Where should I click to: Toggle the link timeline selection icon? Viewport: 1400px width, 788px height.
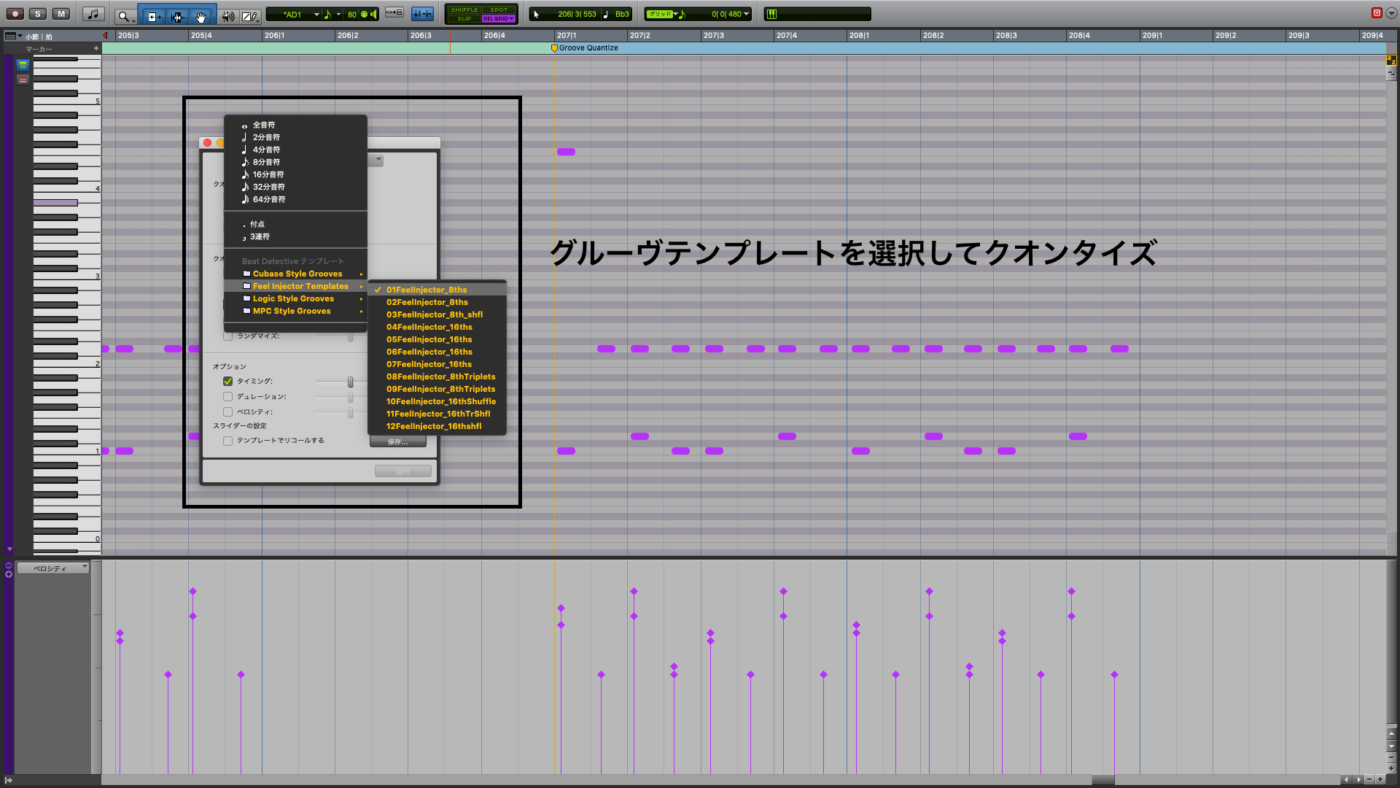pyautogui.click(x=394, y=14)
